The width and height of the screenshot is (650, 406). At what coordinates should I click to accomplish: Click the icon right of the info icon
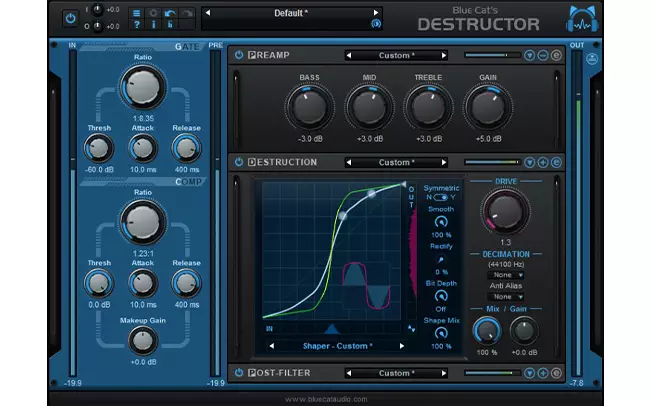click(170, 25)
